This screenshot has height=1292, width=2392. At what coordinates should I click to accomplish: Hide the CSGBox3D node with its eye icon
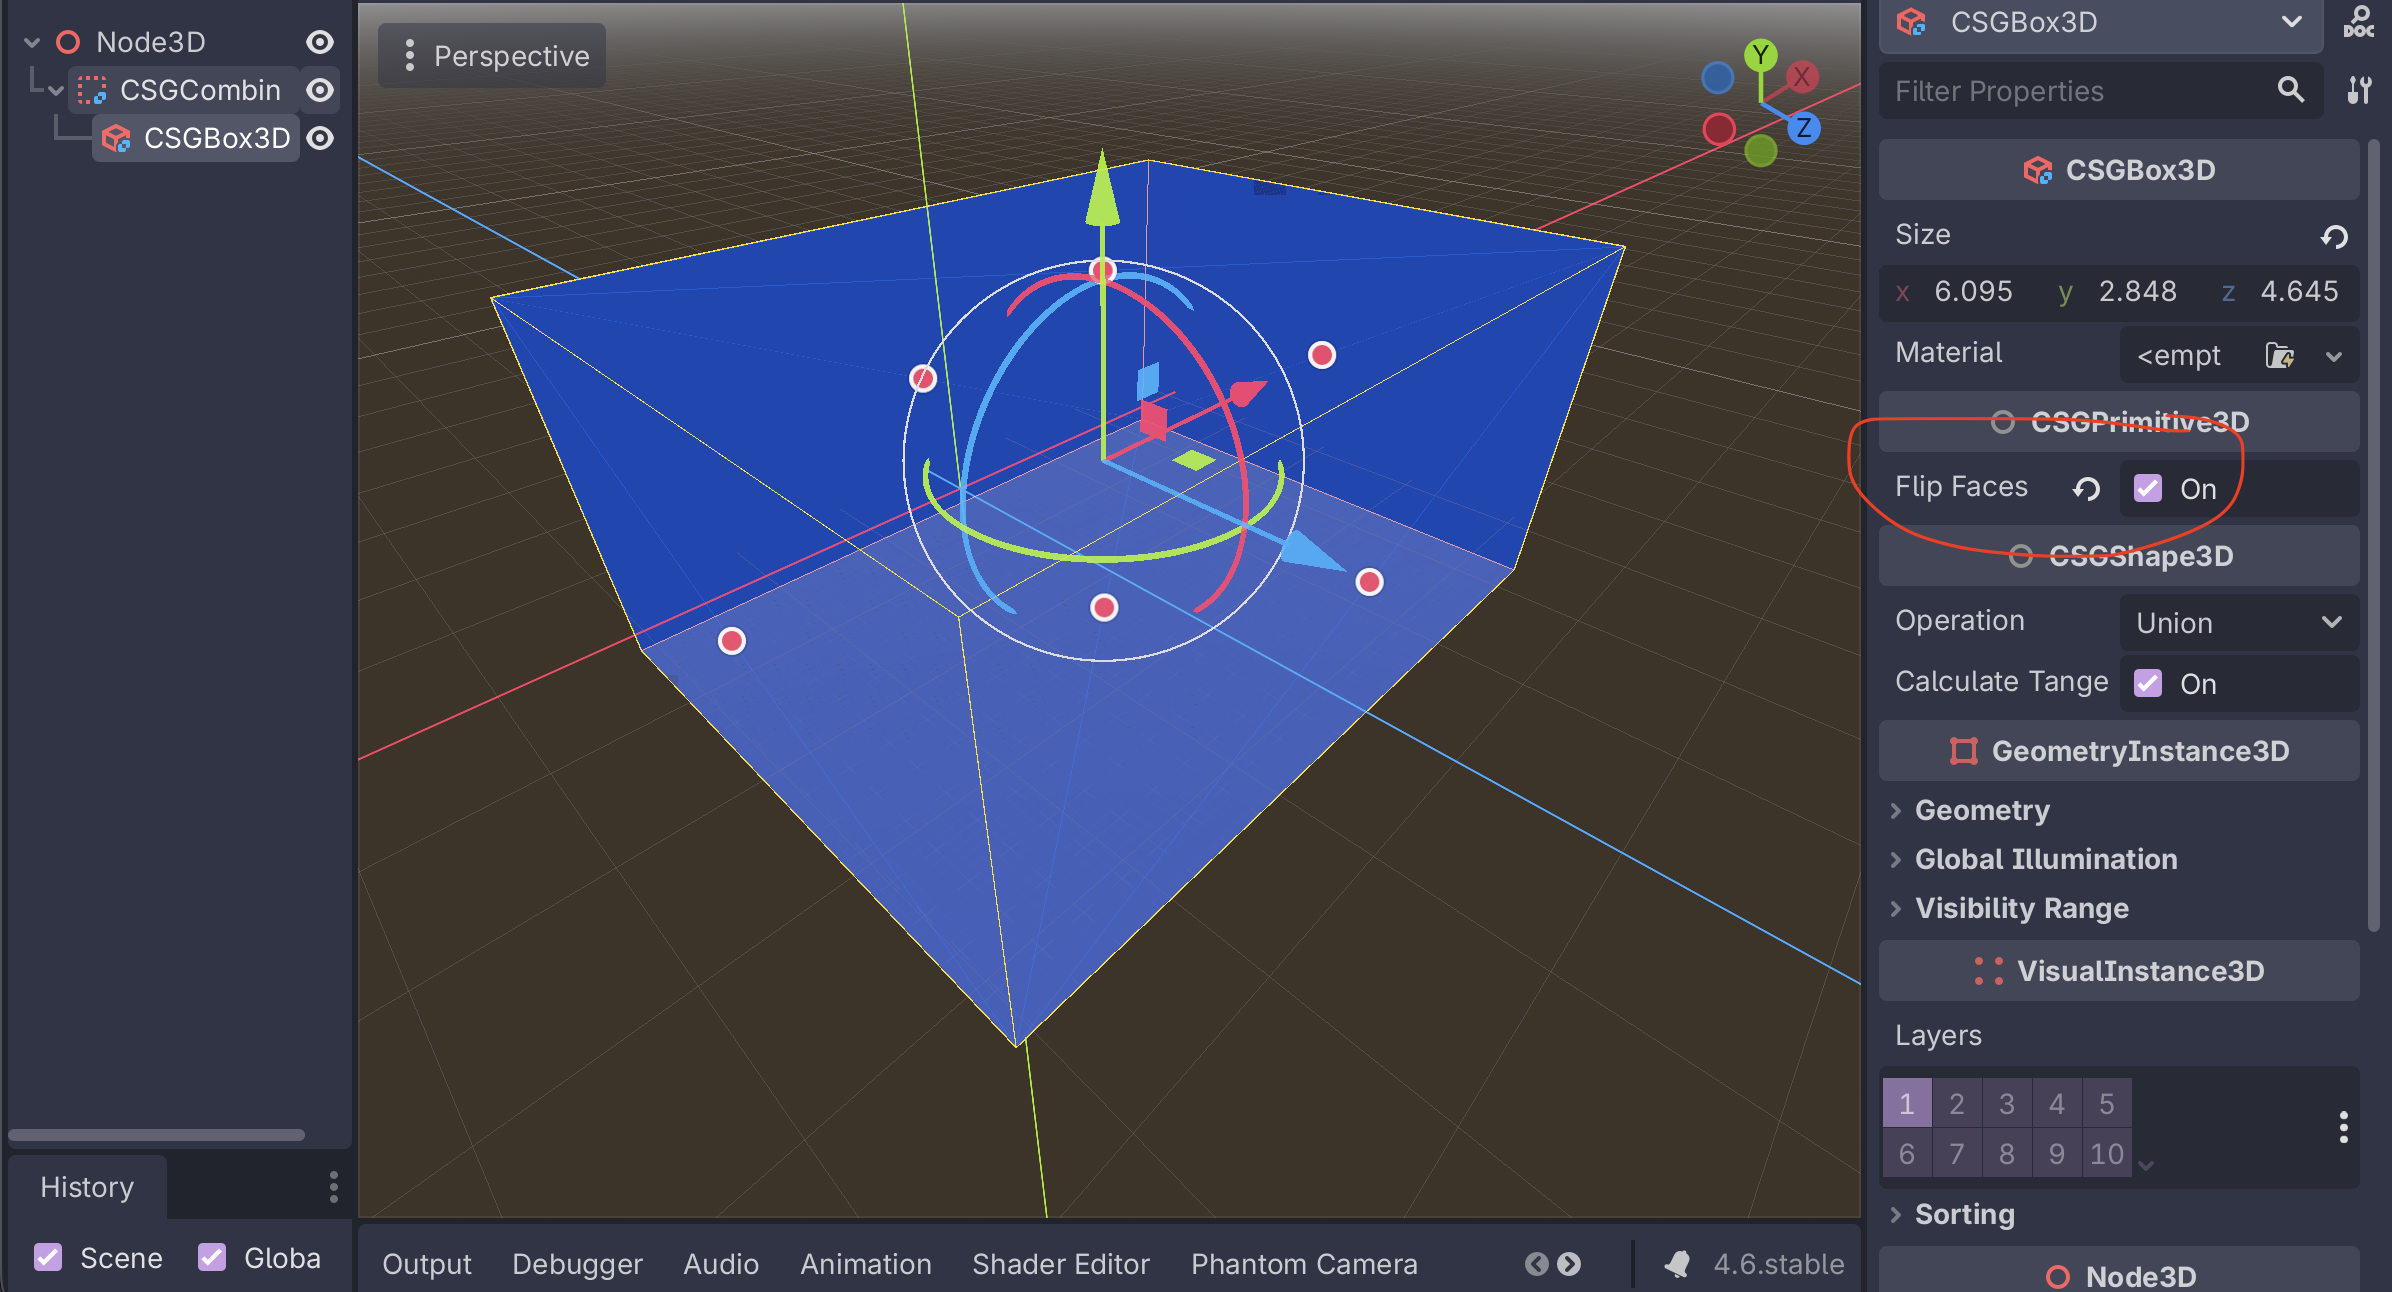pyautogui.click(x=320, y=138)
